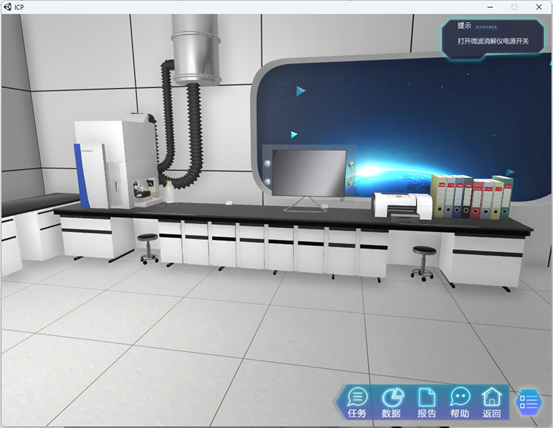
Task: Select the white printer on the bench
Action: (x=403, y=206)
